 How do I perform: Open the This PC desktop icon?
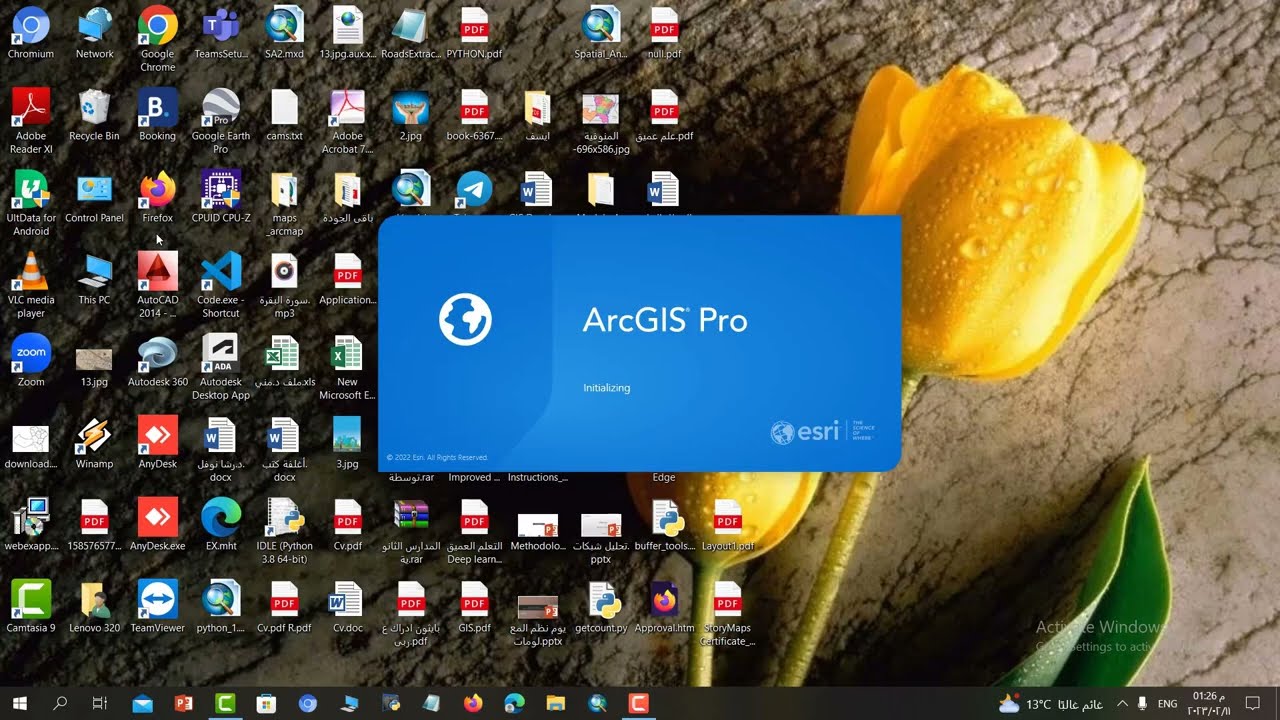tap(95, 279)
